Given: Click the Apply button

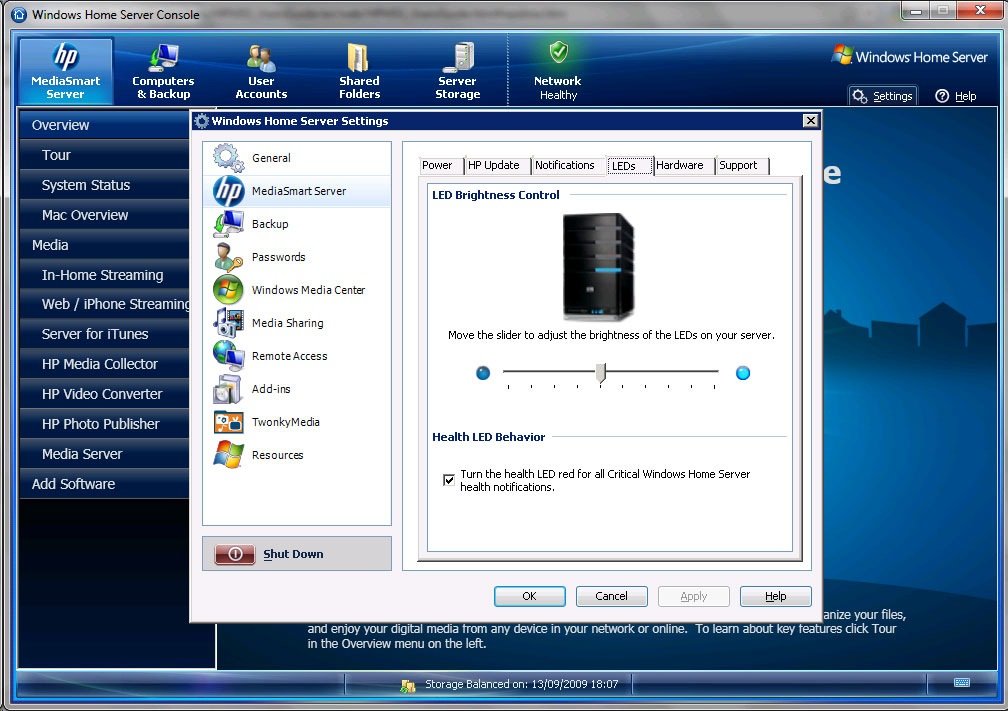Looking at the screenshot, I should pyautogui.click(x=694, y=597).
